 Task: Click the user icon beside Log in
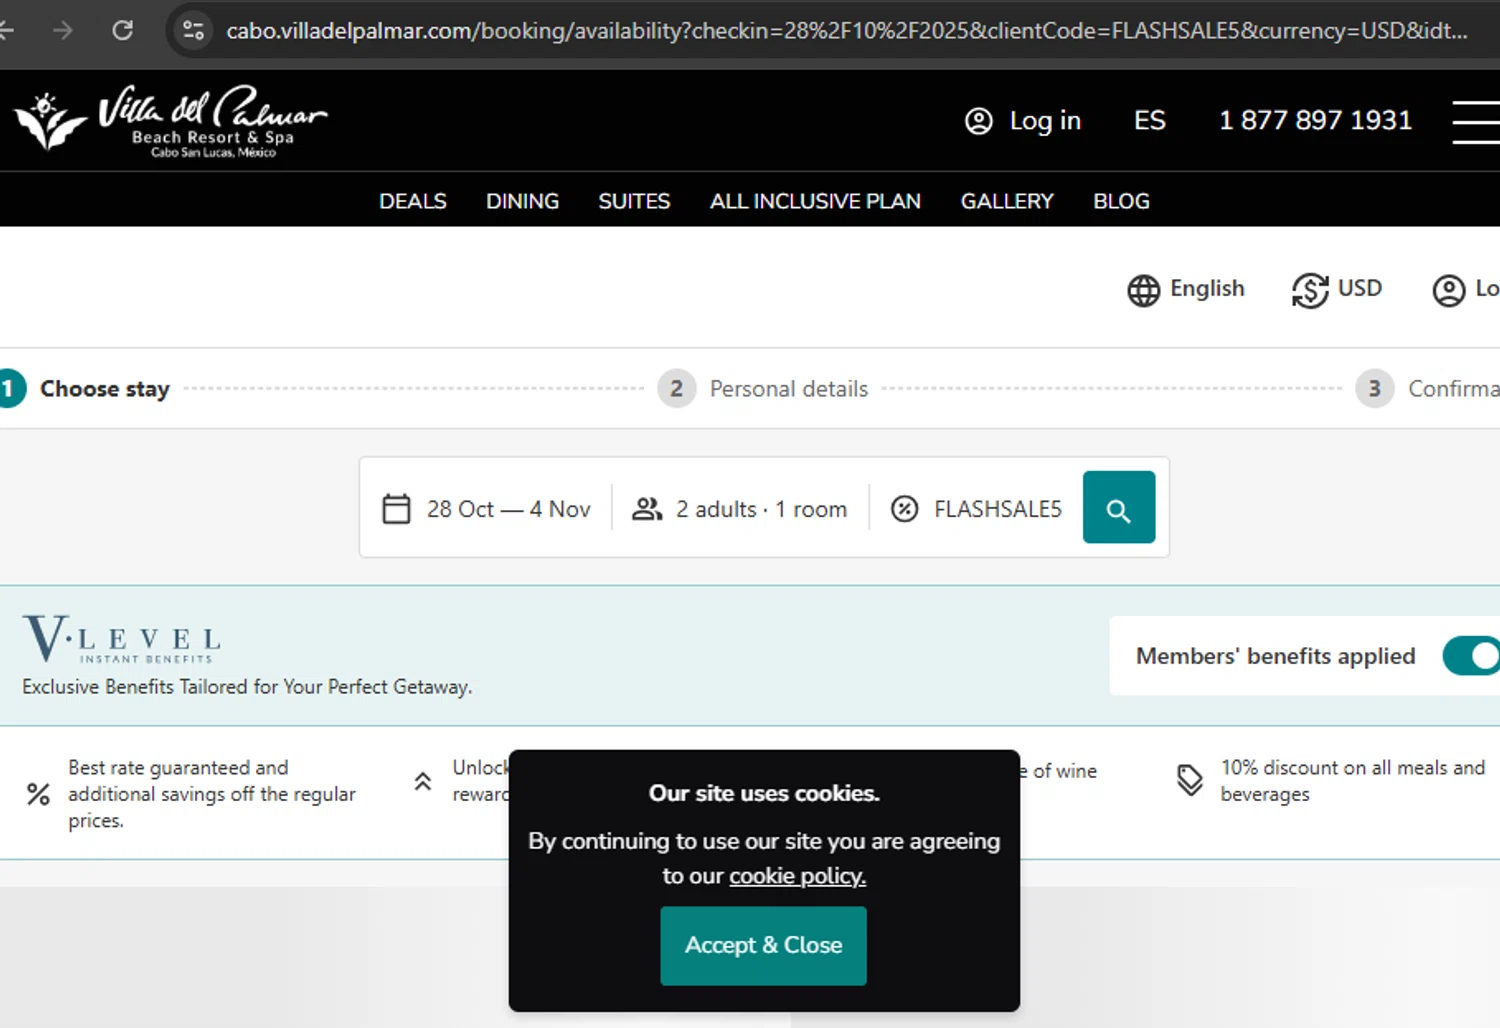pyautogui.click(x=978, y=121)
